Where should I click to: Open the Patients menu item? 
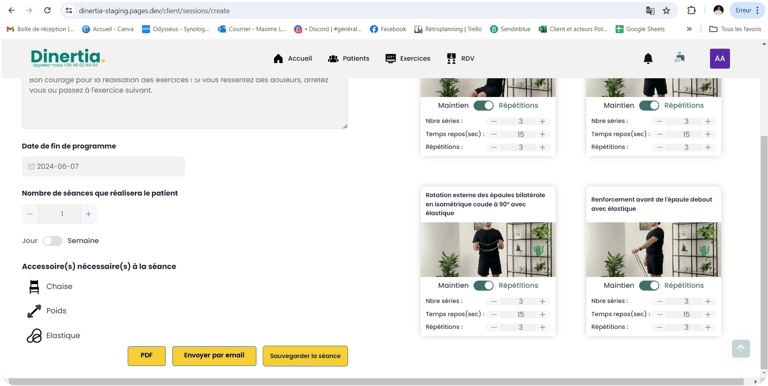349,59
